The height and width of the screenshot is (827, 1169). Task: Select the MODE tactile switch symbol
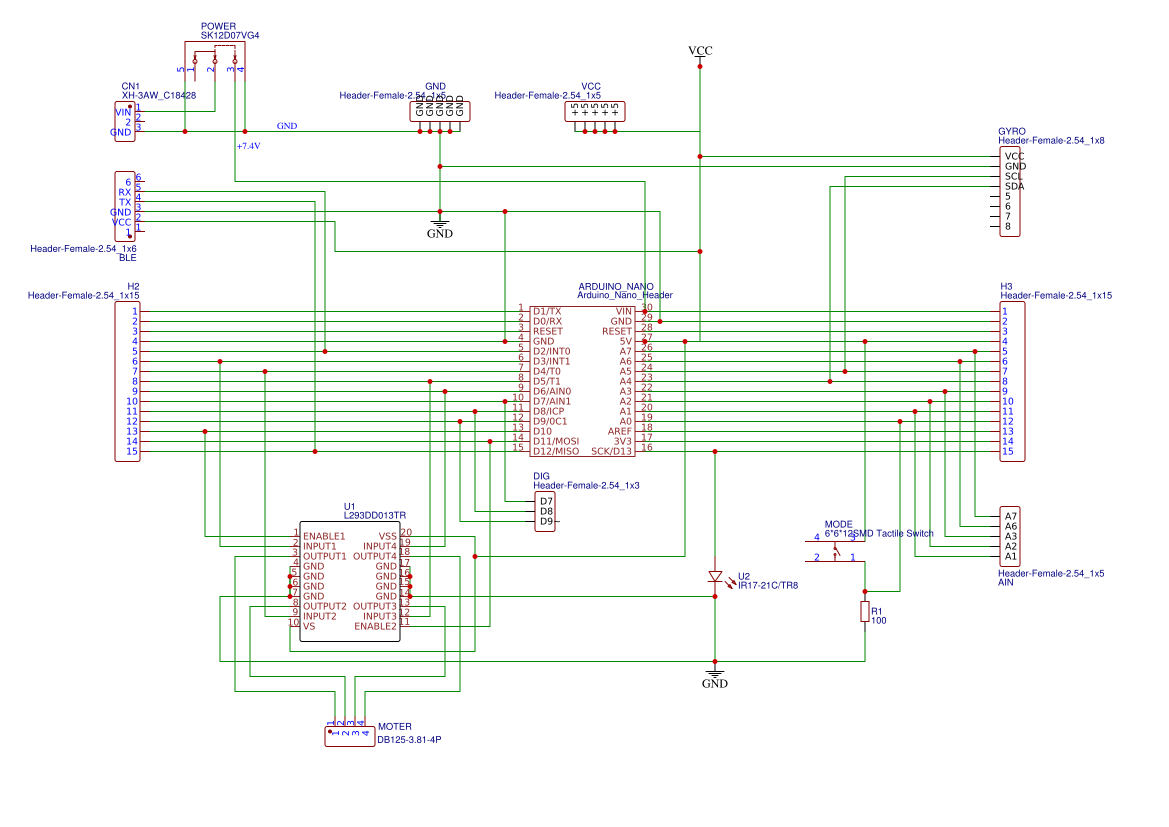836,550
